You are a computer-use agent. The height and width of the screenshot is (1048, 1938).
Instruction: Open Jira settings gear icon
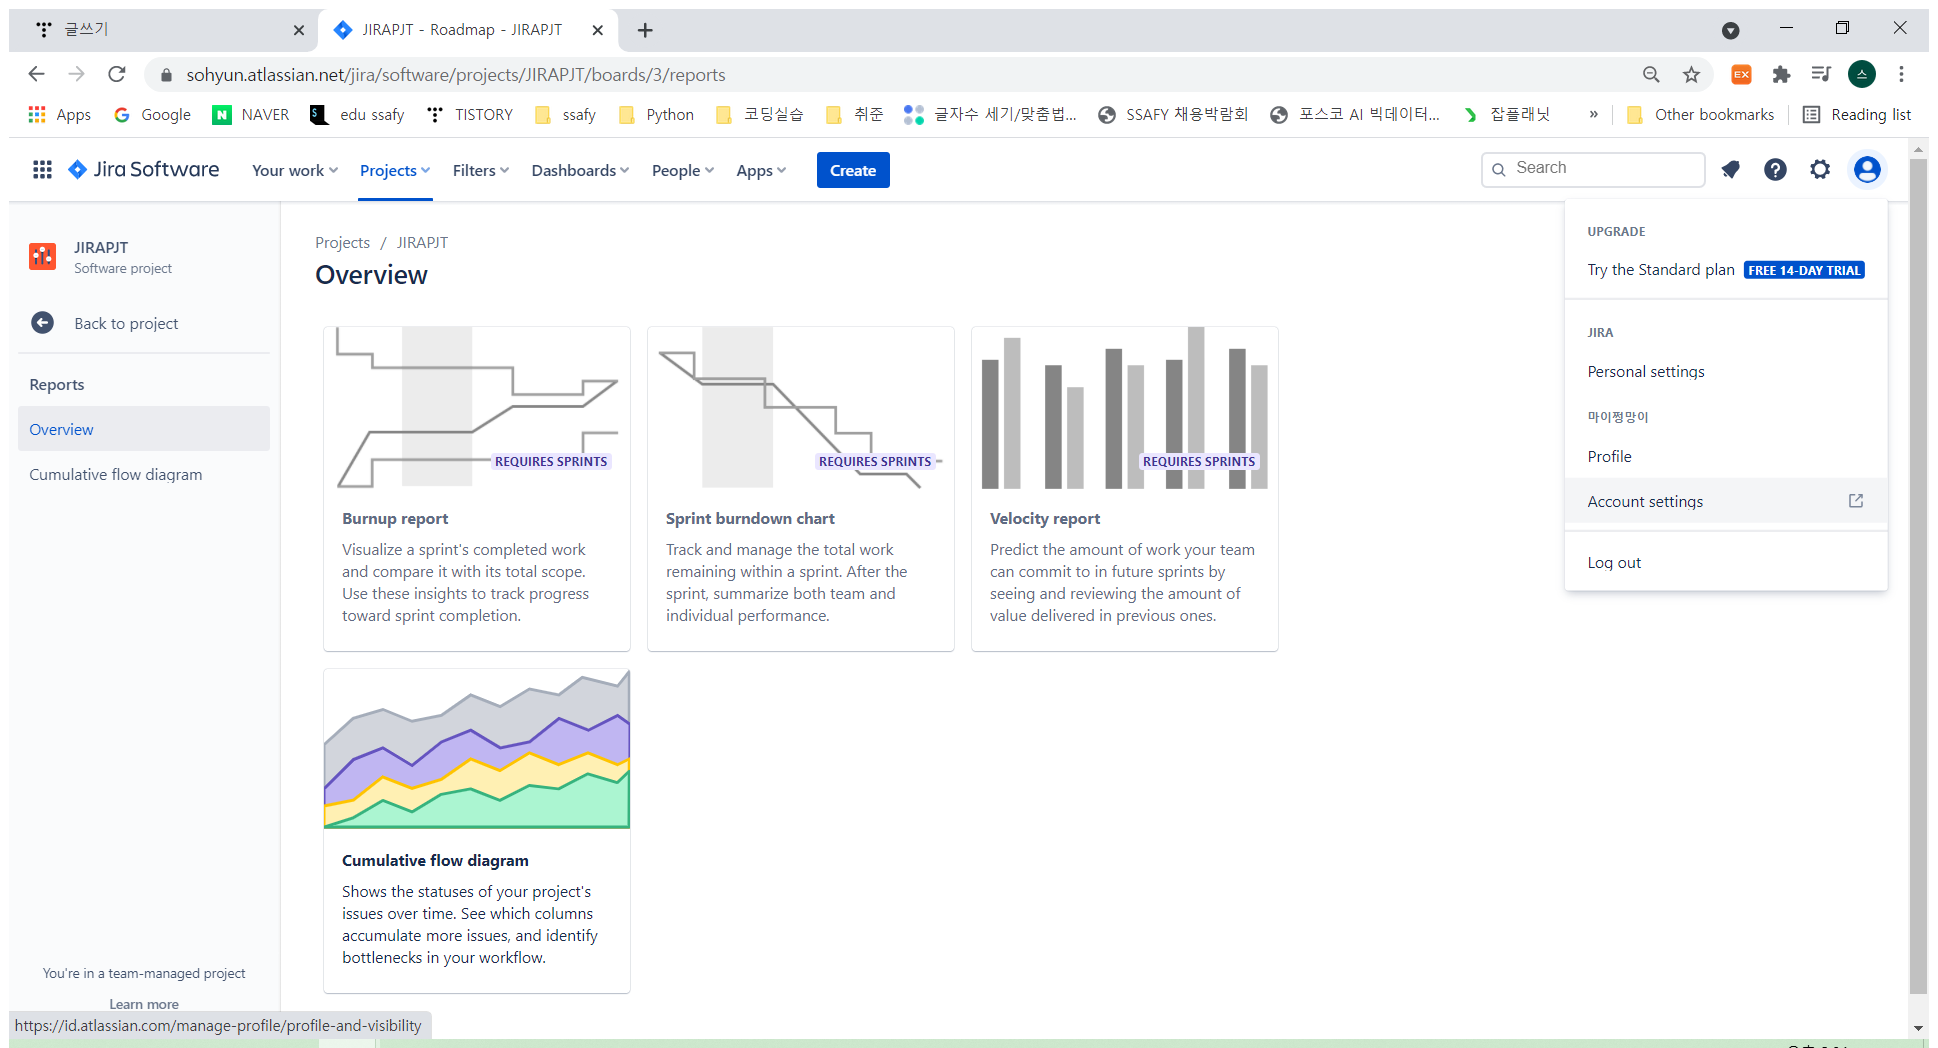pyautogui.click(x=1820, y=170)
